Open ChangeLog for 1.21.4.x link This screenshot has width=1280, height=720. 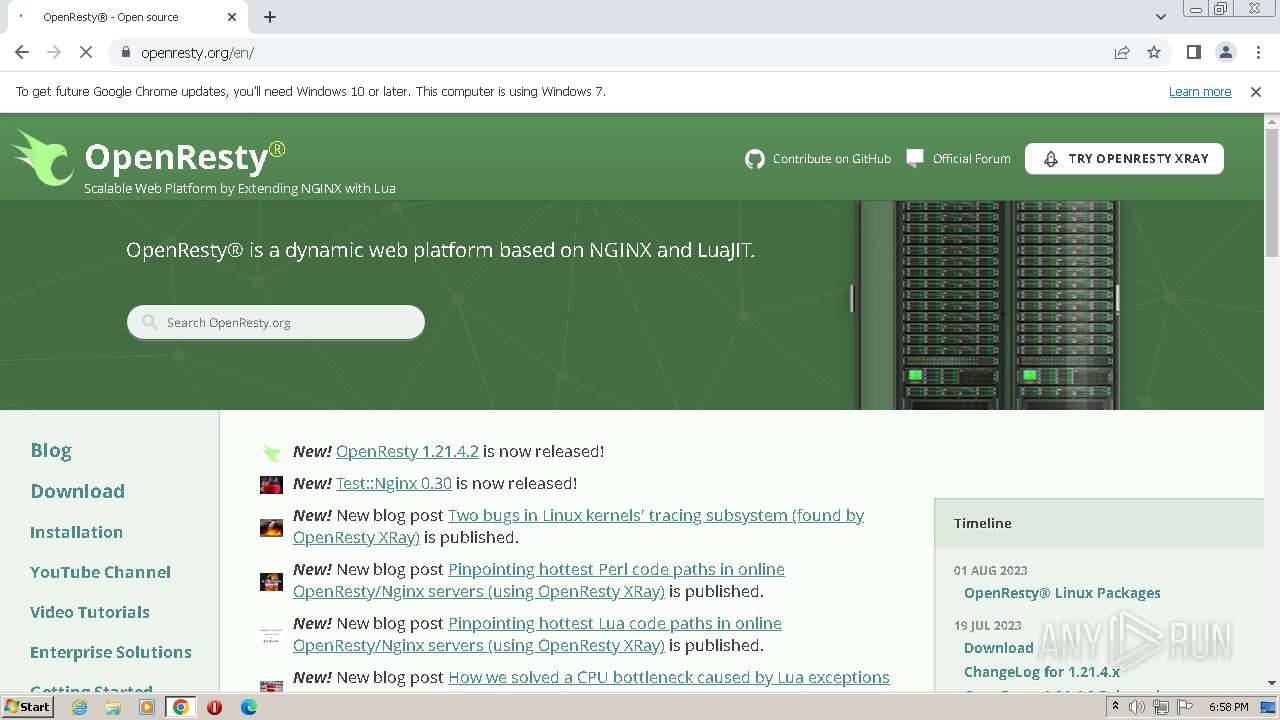click(1042, 672)
